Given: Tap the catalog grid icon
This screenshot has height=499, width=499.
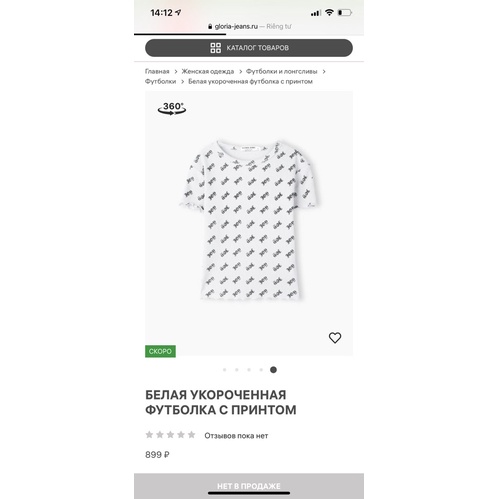Looking at the screenshot, I should click(x=215, y=48).
